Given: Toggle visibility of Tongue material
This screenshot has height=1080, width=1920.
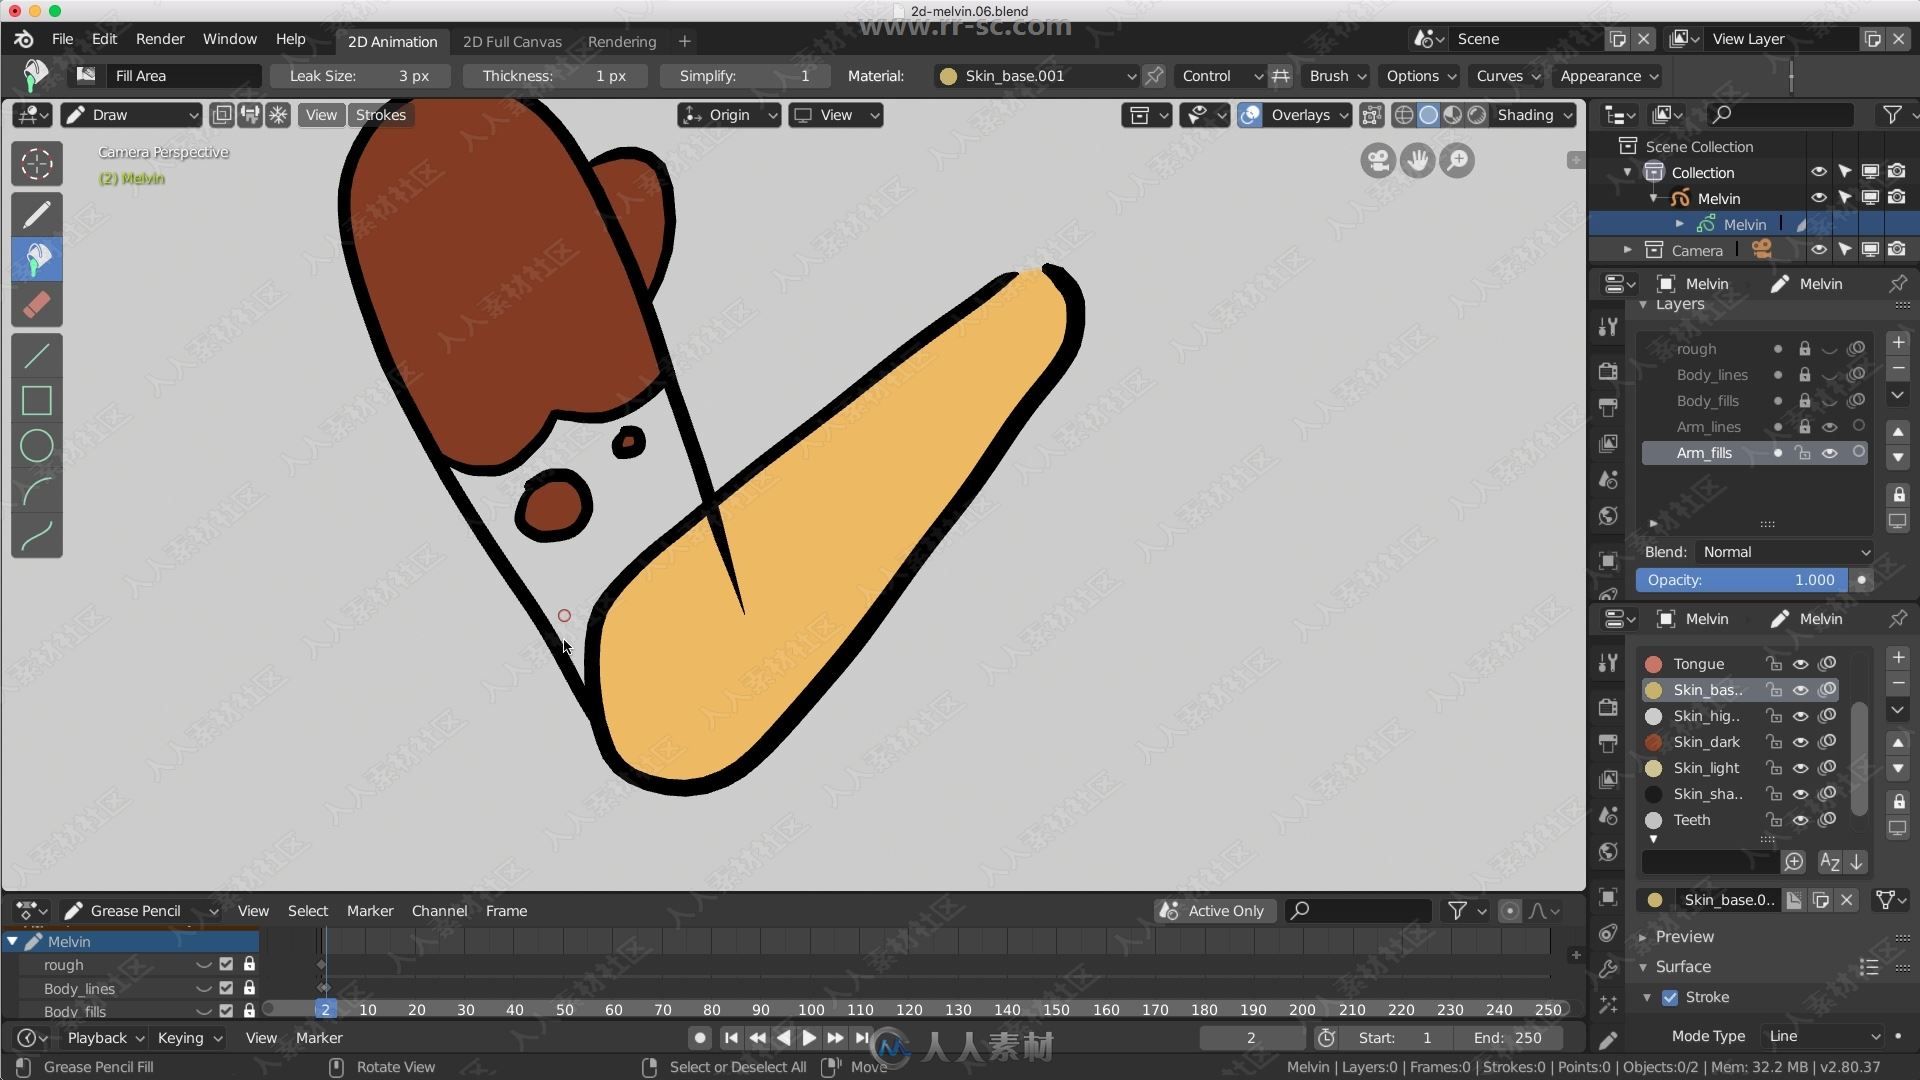Looking at the screenshot, I should pyautogui.click(x=1800, y=664).
